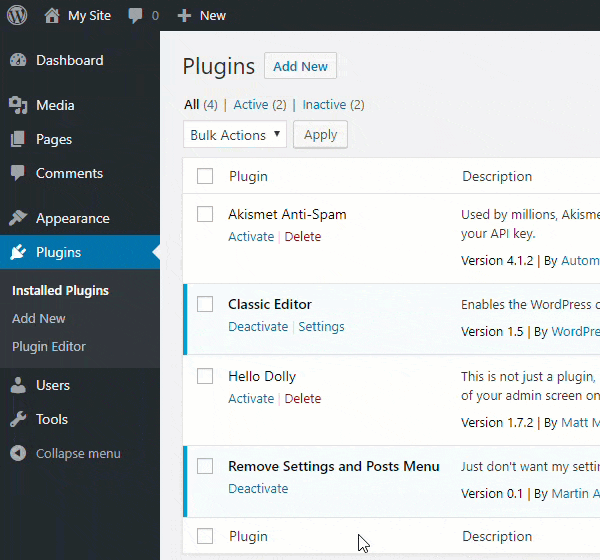Screen dimensions: 600x560
Task: Select Add New in Plugins submenu
Action: [x=39, y=318]
